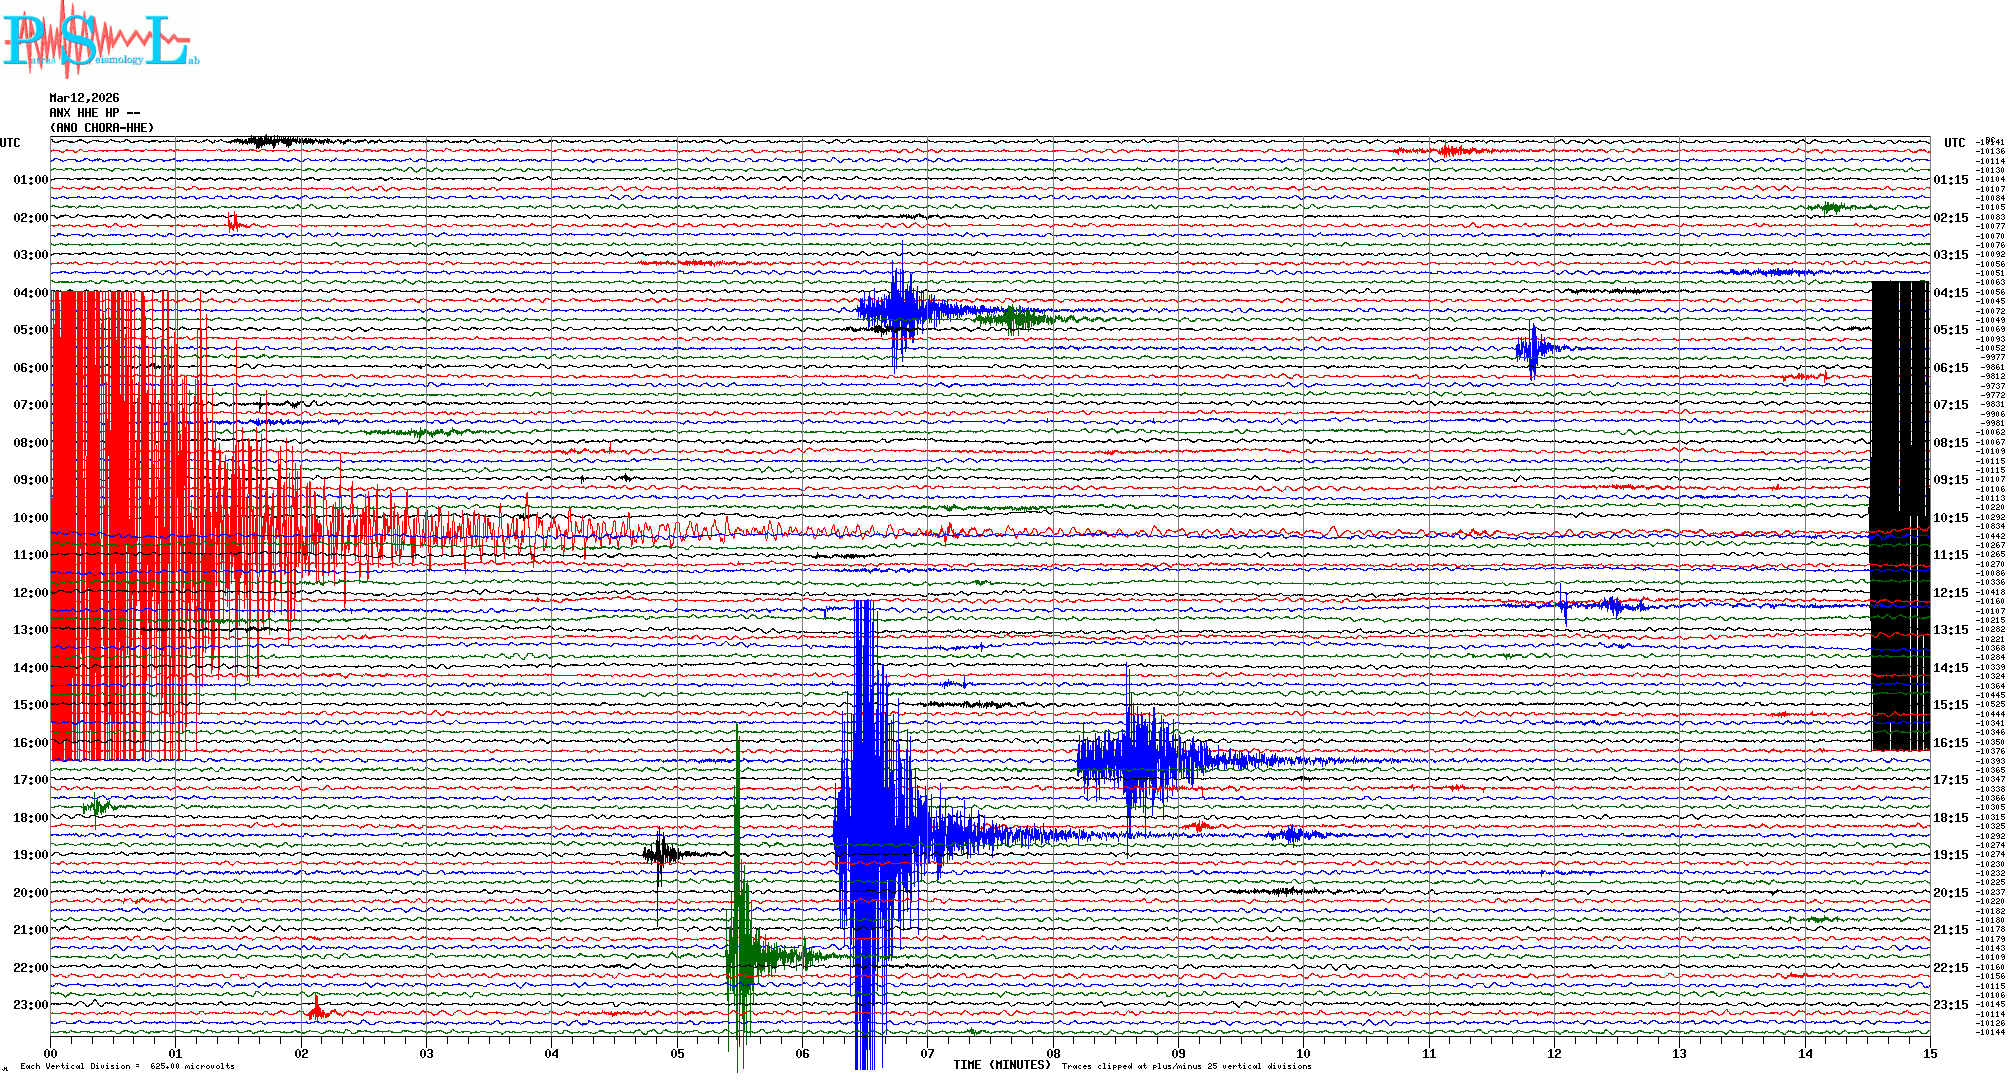Click minute marker 10 on bottom axis
The height and width of the screenshot is (1080, 2010).
[1303, 1053]
